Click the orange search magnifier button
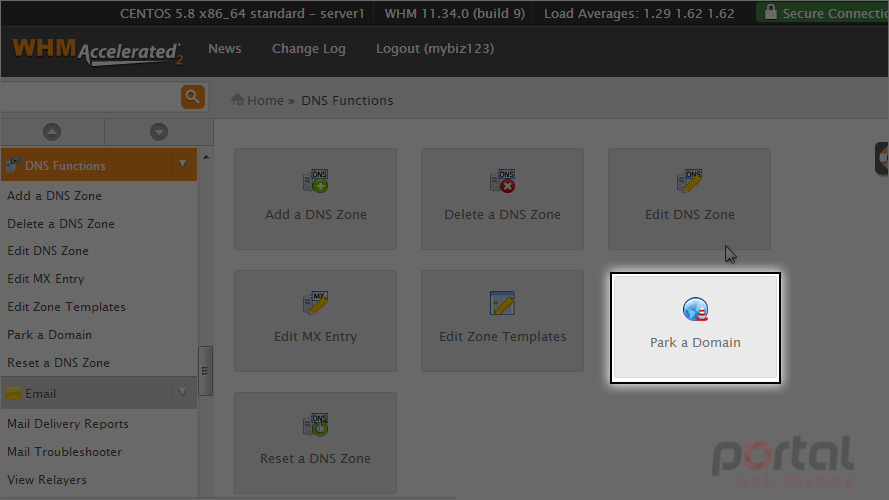The width and height of the screenshot is (889, 500). click(x=193, y=97)
